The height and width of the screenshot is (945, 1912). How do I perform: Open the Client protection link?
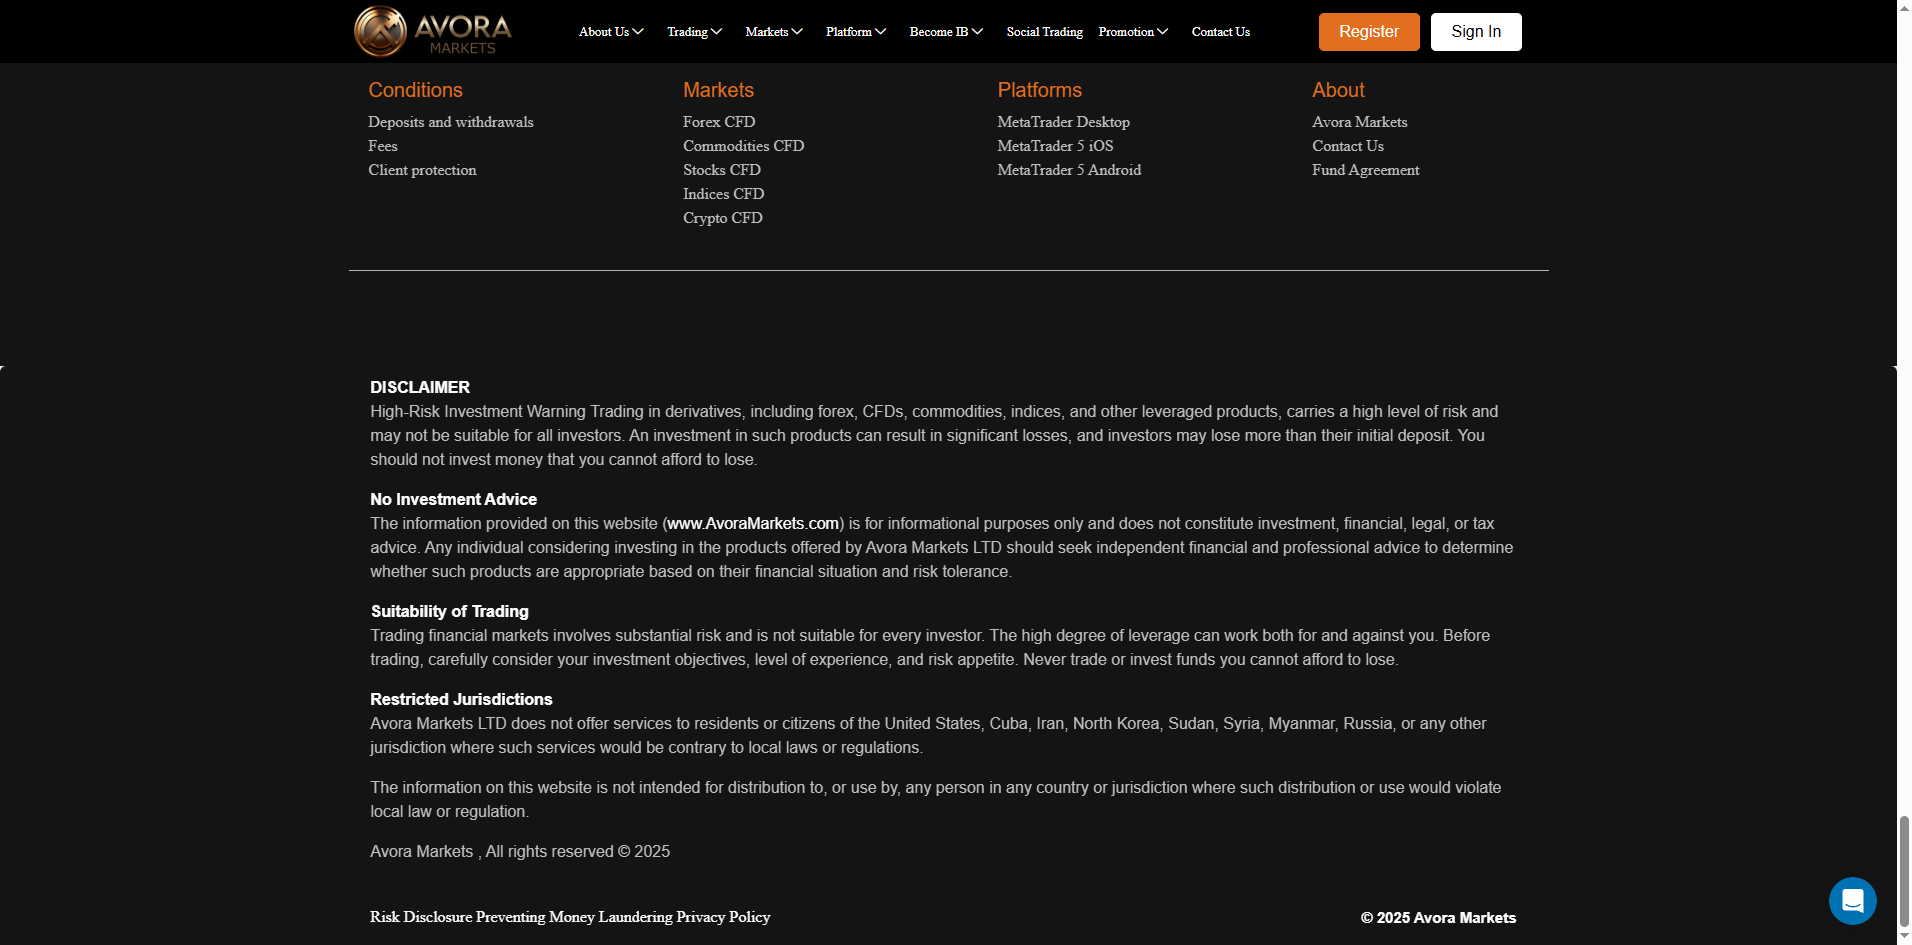tap(422, 170)
